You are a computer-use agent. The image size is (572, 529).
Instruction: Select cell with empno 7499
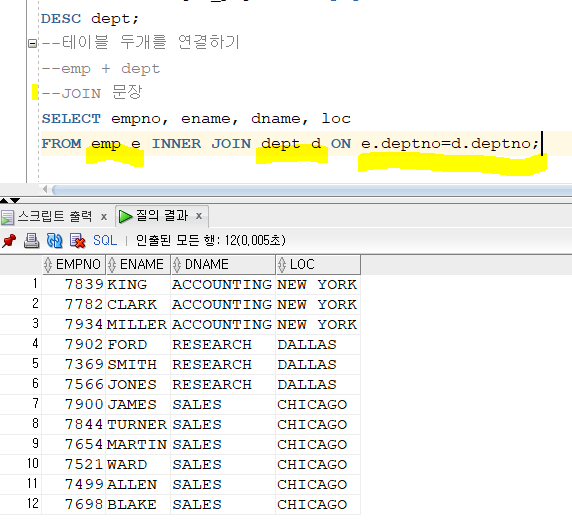(74, 485)
